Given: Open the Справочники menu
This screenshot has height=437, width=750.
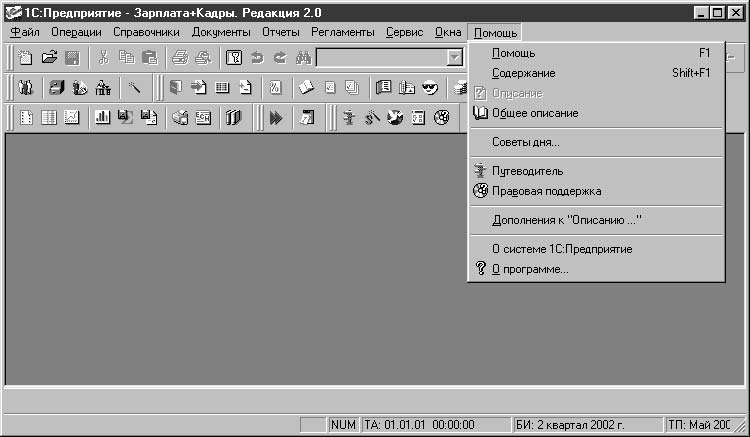Looking at the screenshot, I should (x=145, y=32).
